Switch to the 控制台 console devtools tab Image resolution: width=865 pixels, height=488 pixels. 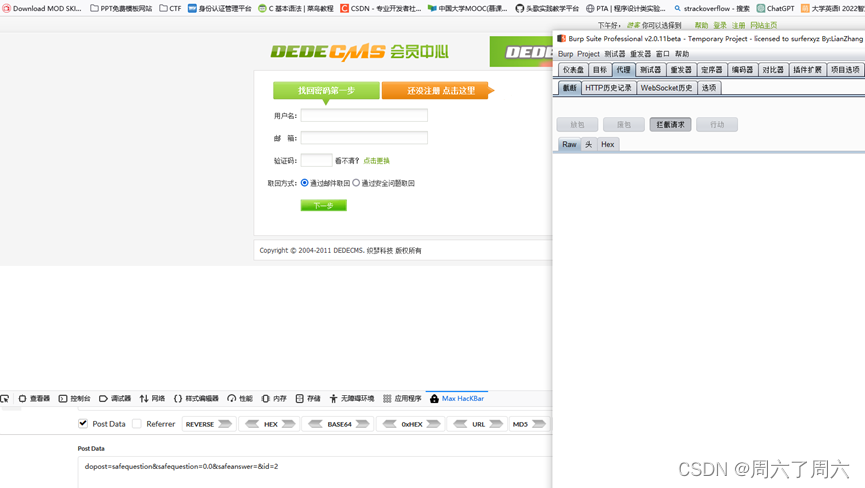click(74, 398)
